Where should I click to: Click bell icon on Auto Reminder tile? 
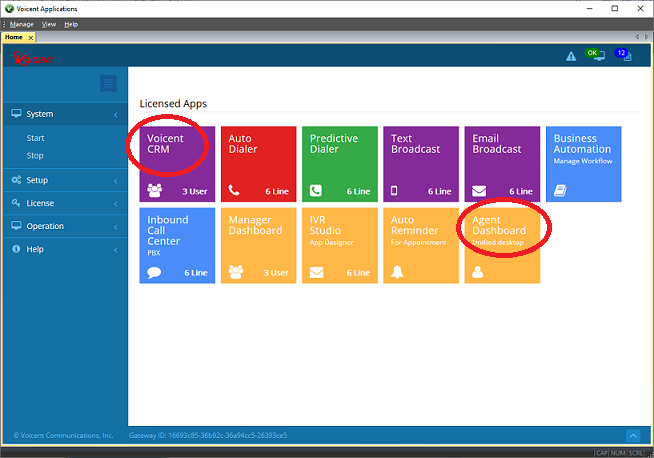click(x=397, y=272)
